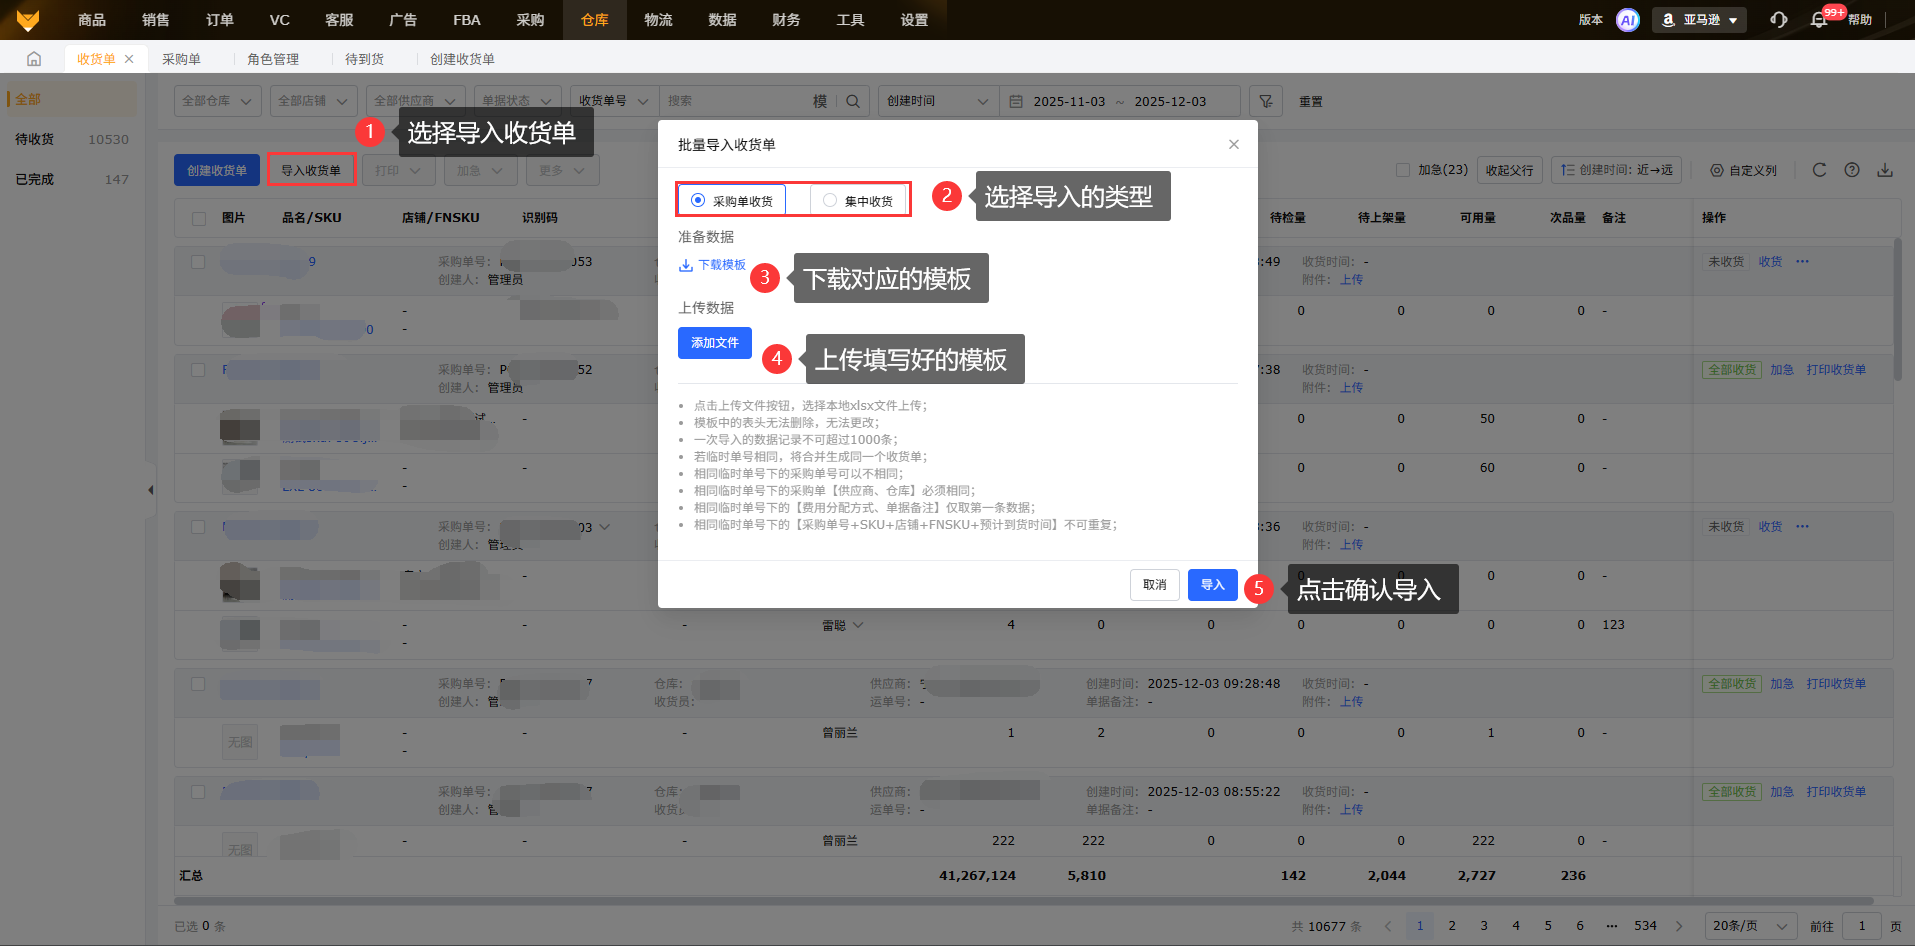
Task: Click the 模 fuzzy search toggle
Action: tap(820, 101)
